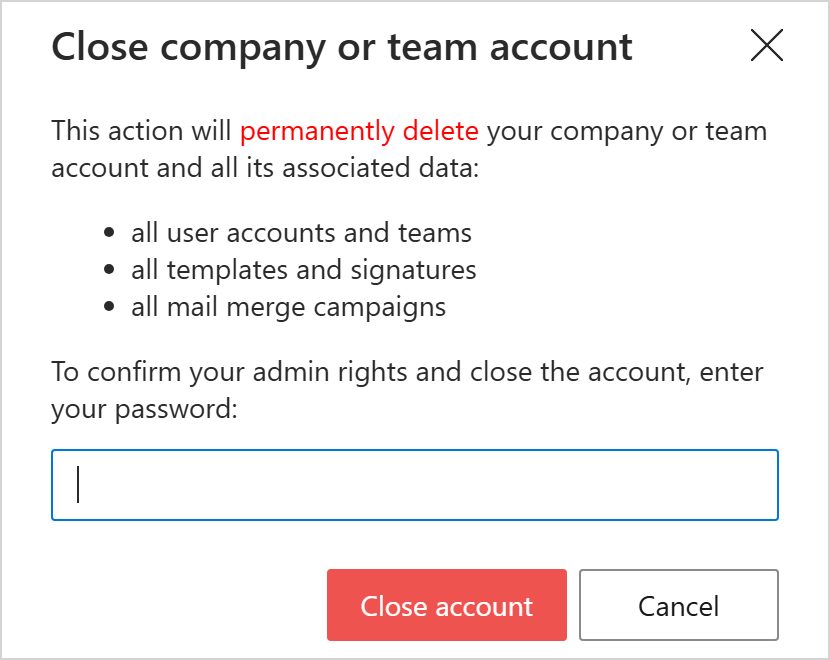
Task: Click the cross icon above the warning text
Action: [767, 45]
